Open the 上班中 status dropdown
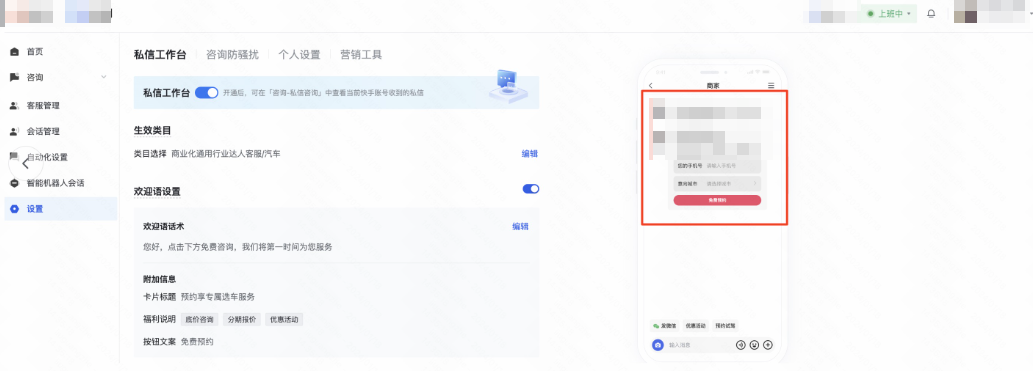Screen dimensions: 1033x371 pos(889,13)
